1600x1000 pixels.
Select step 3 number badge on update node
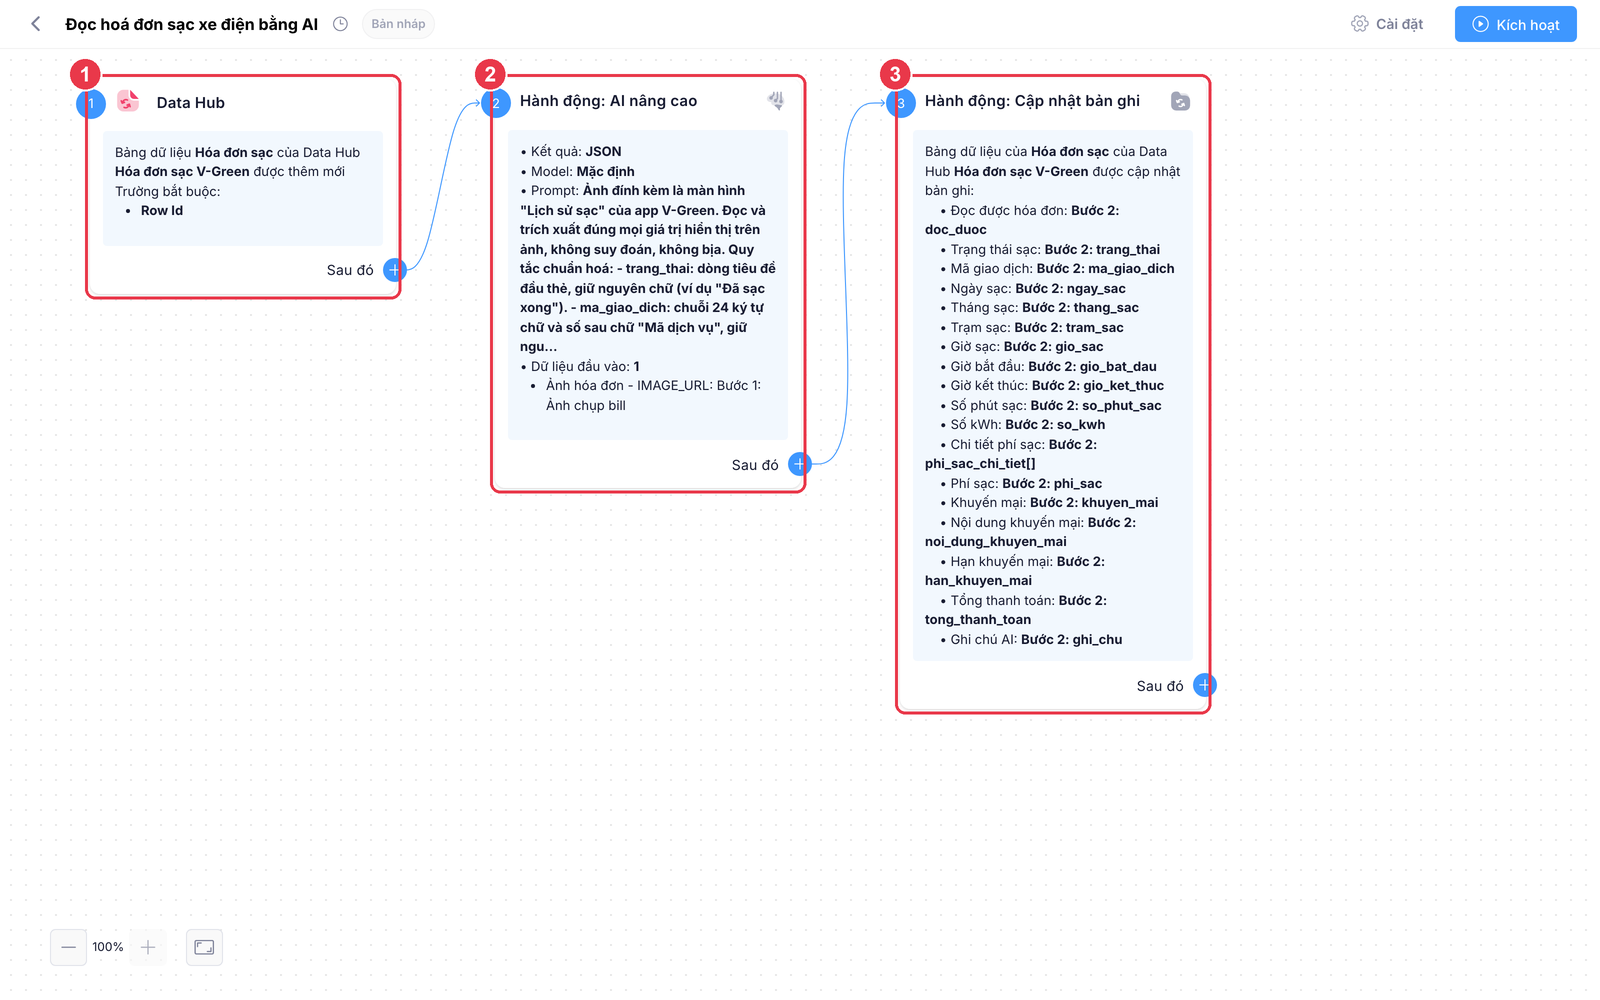[901, 103]
